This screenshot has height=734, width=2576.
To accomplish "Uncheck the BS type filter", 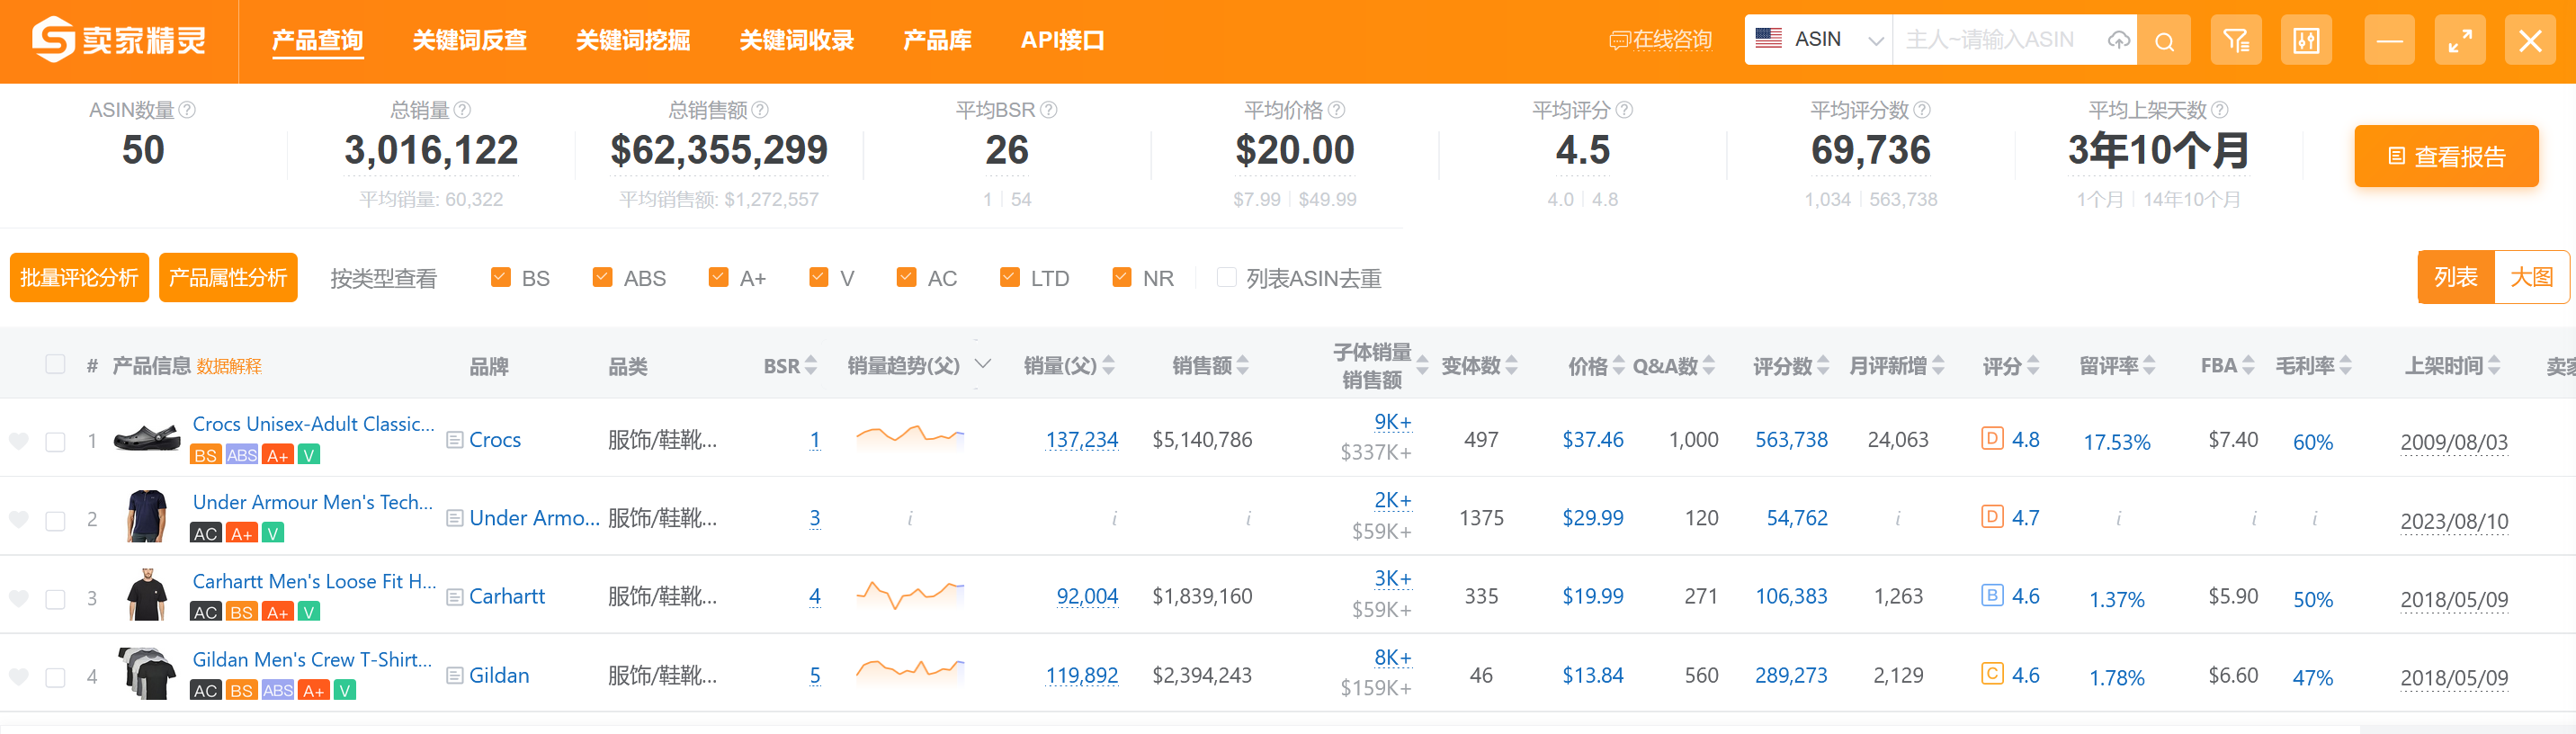I will click(501, 278).
